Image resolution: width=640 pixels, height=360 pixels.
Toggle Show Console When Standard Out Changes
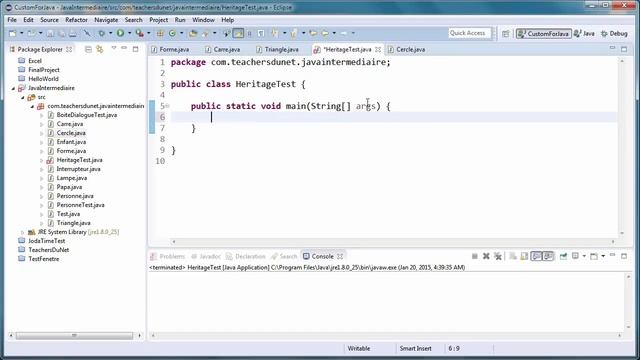pyautogui.click(x=536, y=256)
